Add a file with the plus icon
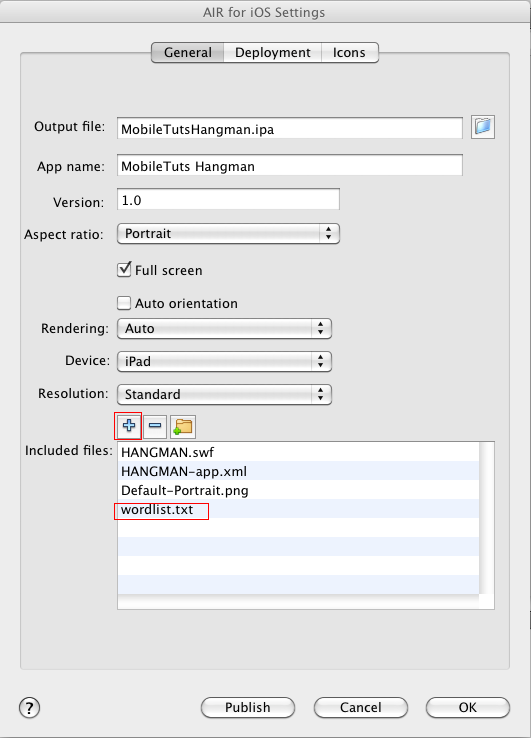This screenshot has width=531, height=738. 129,426
